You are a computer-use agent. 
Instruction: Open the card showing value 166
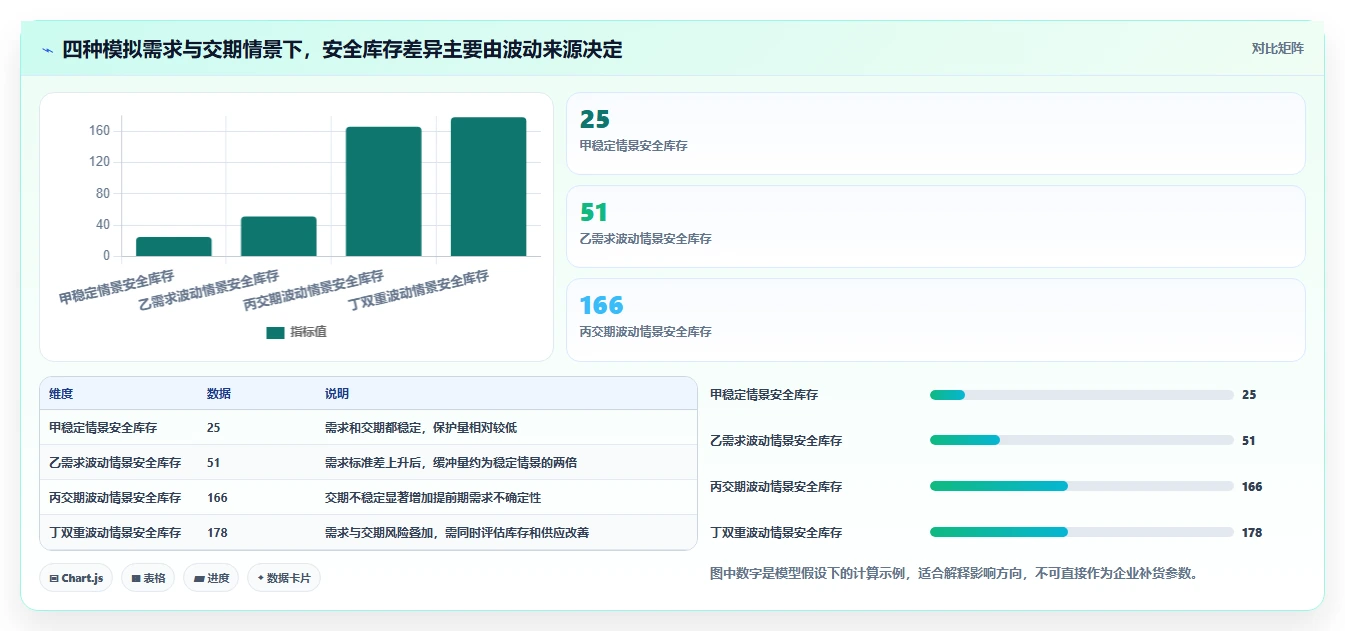[935, 320]
